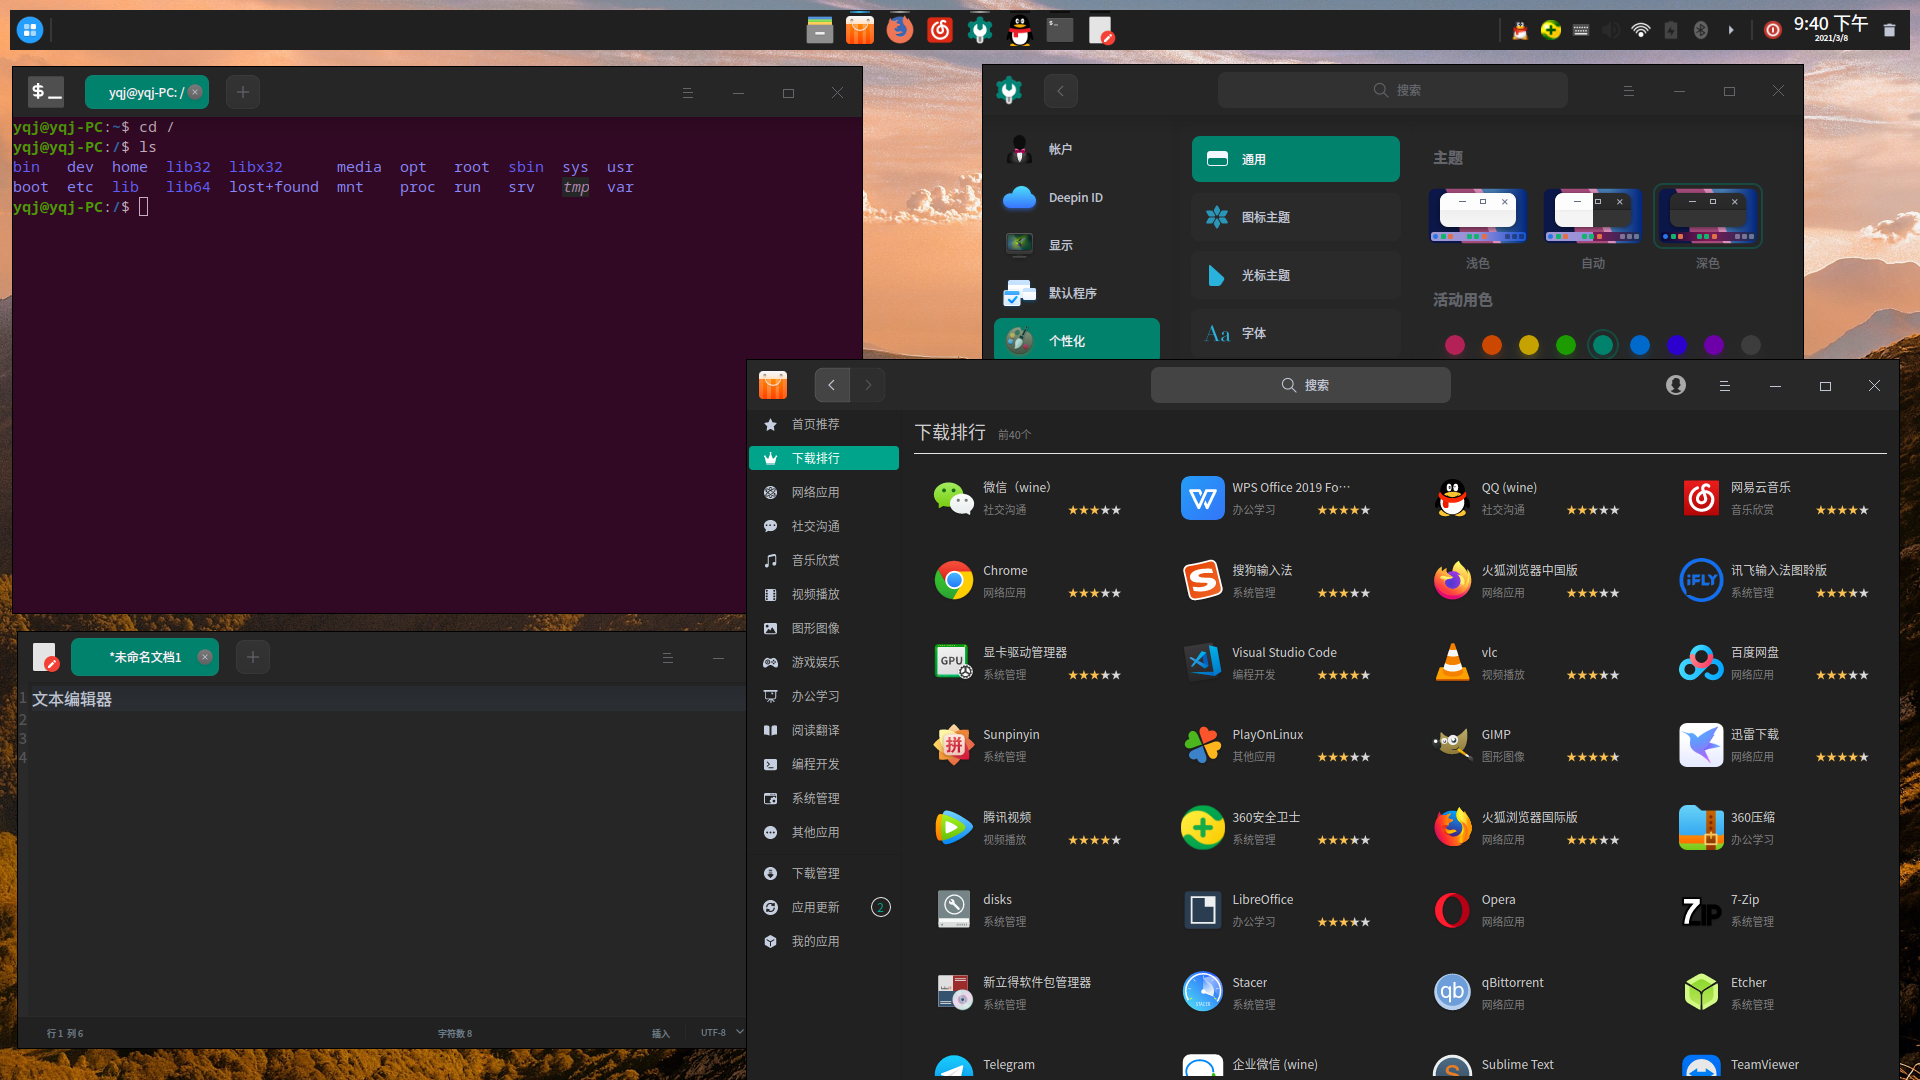The width and height of the screenshot is (1920, 1080).
Task: Click the WPS Office 2019 icon
Action: click(x=1202, y=497)
